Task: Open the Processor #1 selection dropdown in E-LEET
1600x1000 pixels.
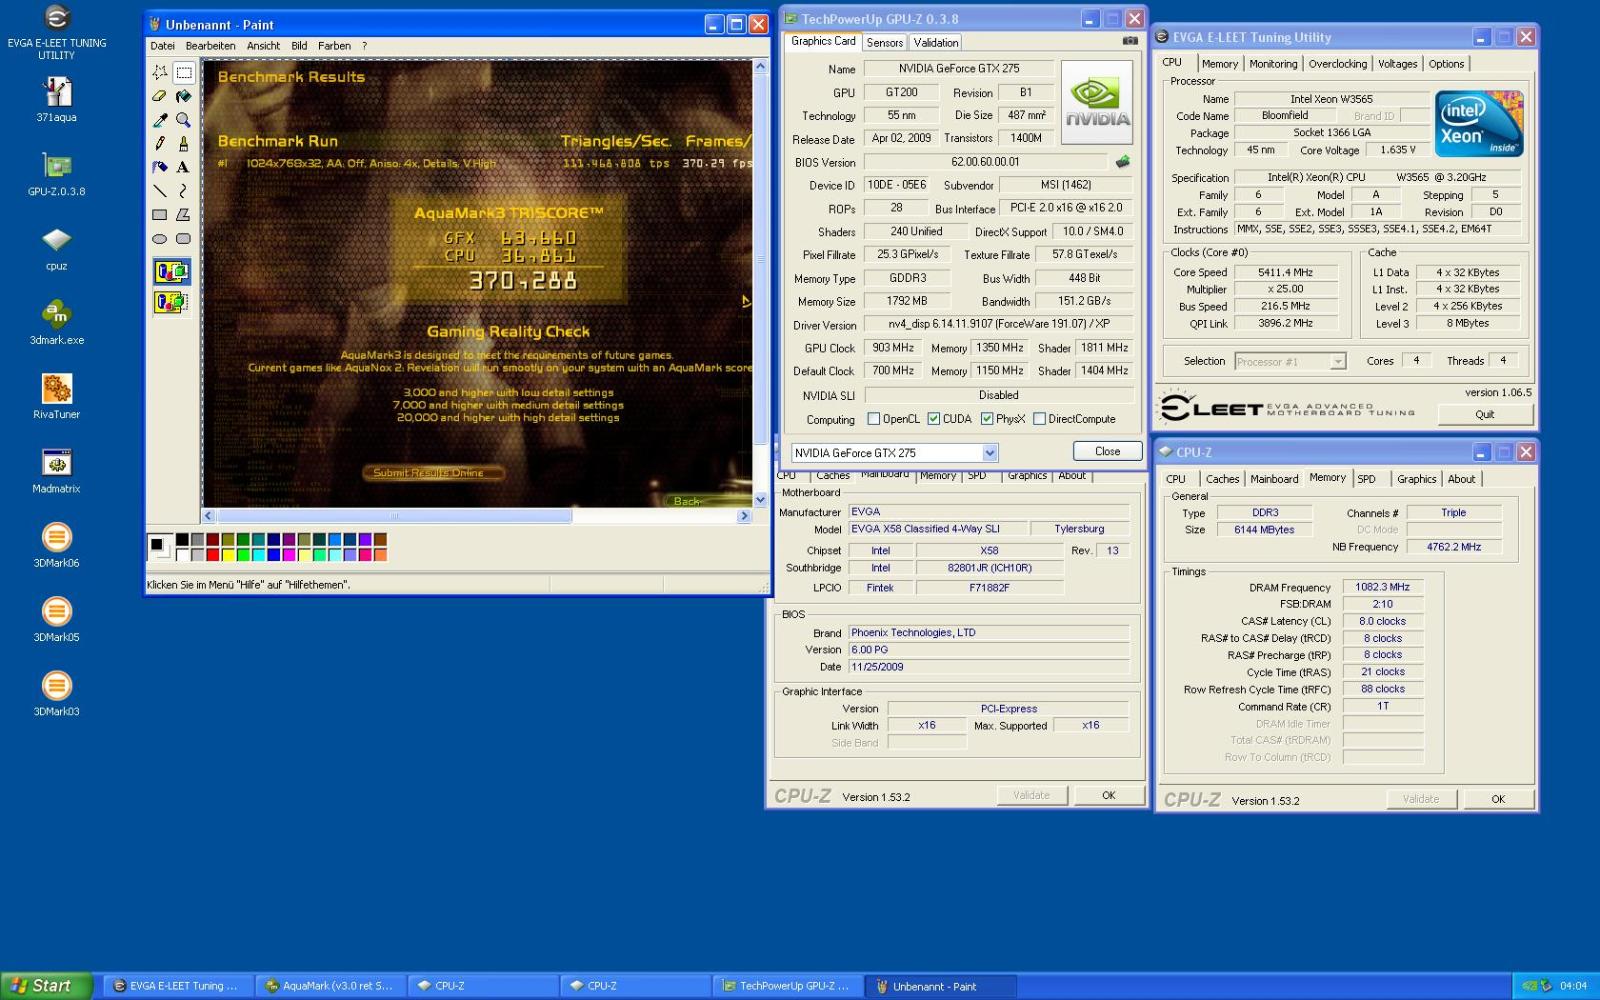Action: [x=1290, y=361]
